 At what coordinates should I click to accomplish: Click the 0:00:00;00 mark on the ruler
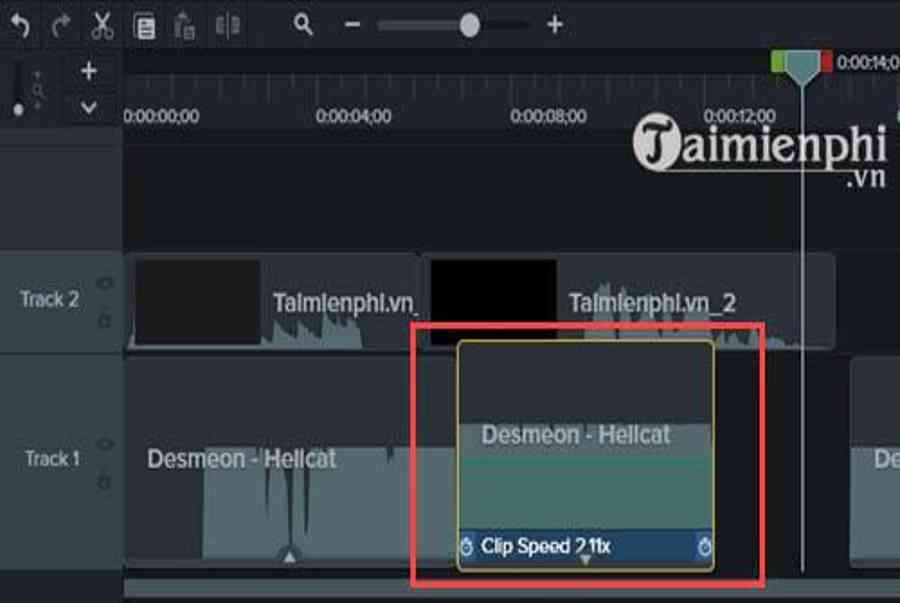pyautogui.click(x=161, y=116)
